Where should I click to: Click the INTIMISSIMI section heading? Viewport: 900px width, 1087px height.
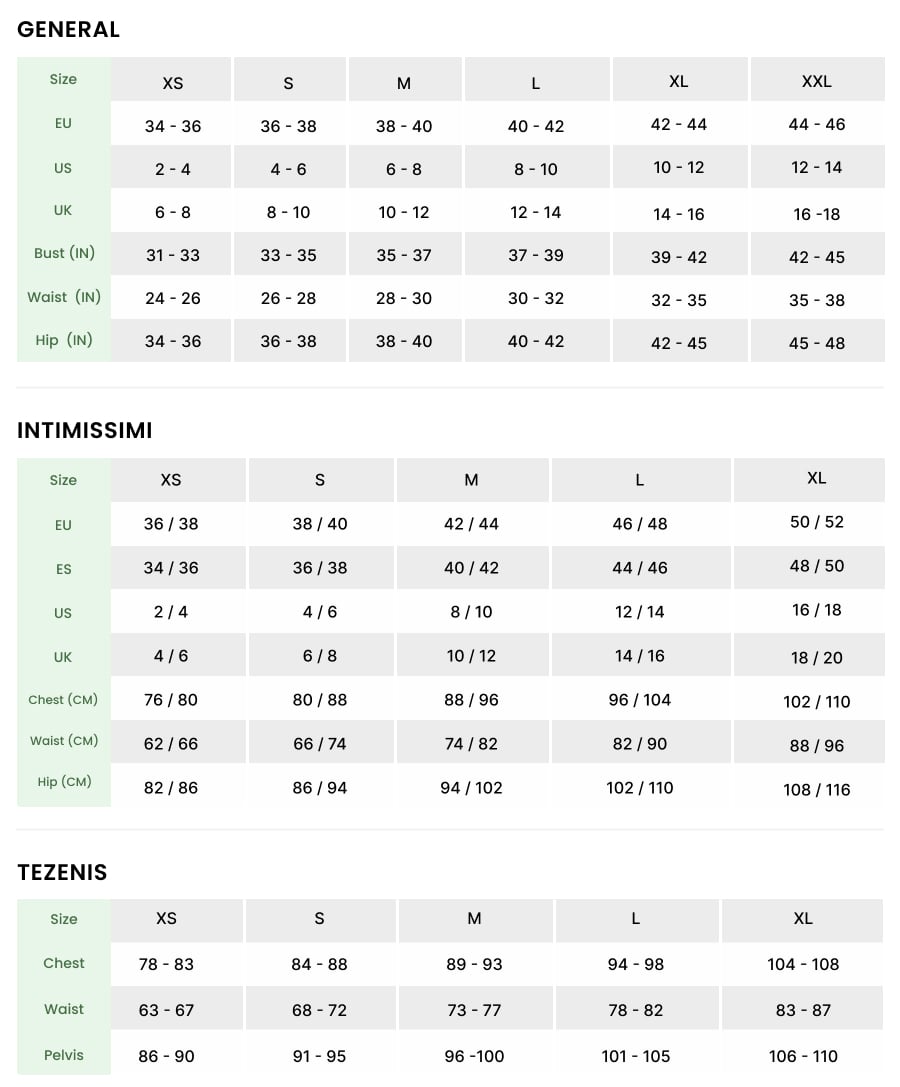tap(85, 431)
